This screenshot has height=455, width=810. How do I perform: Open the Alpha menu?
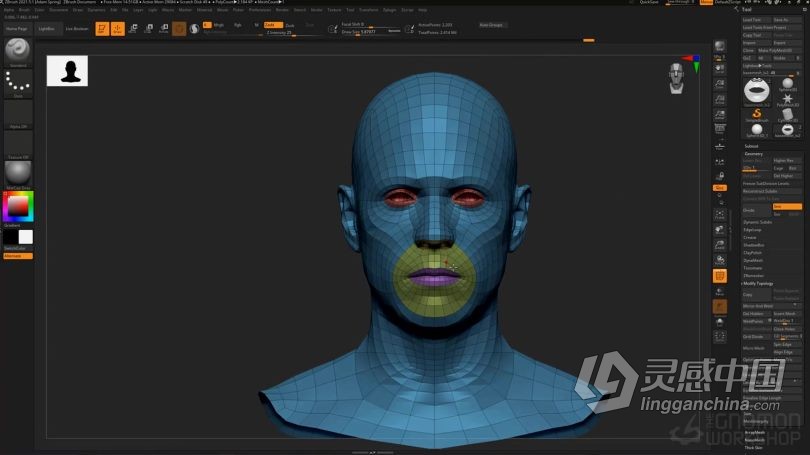pyautogui.click(x=9, y=10)
